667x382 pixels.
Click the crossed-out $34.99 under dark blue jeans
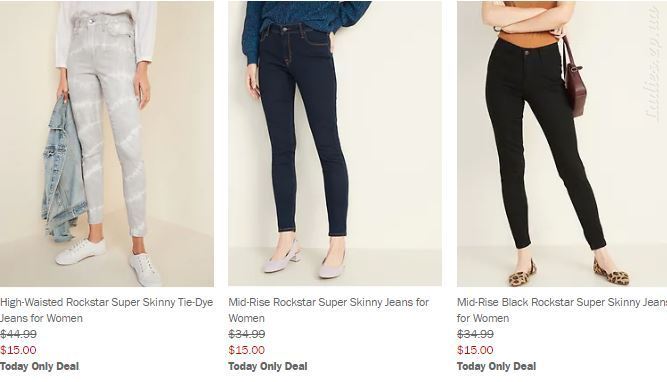coord(247,334)
